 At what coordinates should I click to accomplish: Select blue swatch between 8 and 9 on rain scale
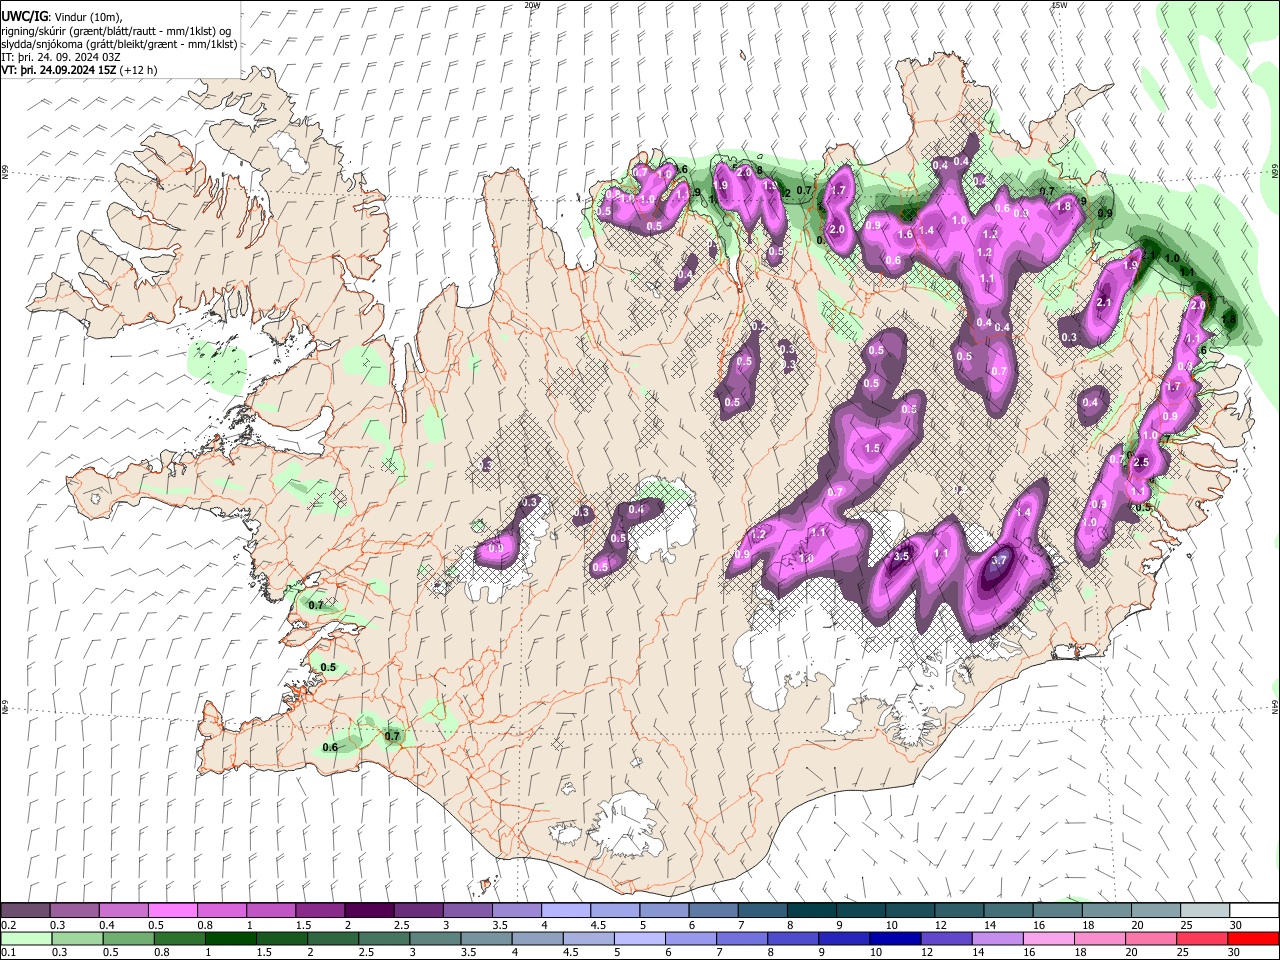793,938
